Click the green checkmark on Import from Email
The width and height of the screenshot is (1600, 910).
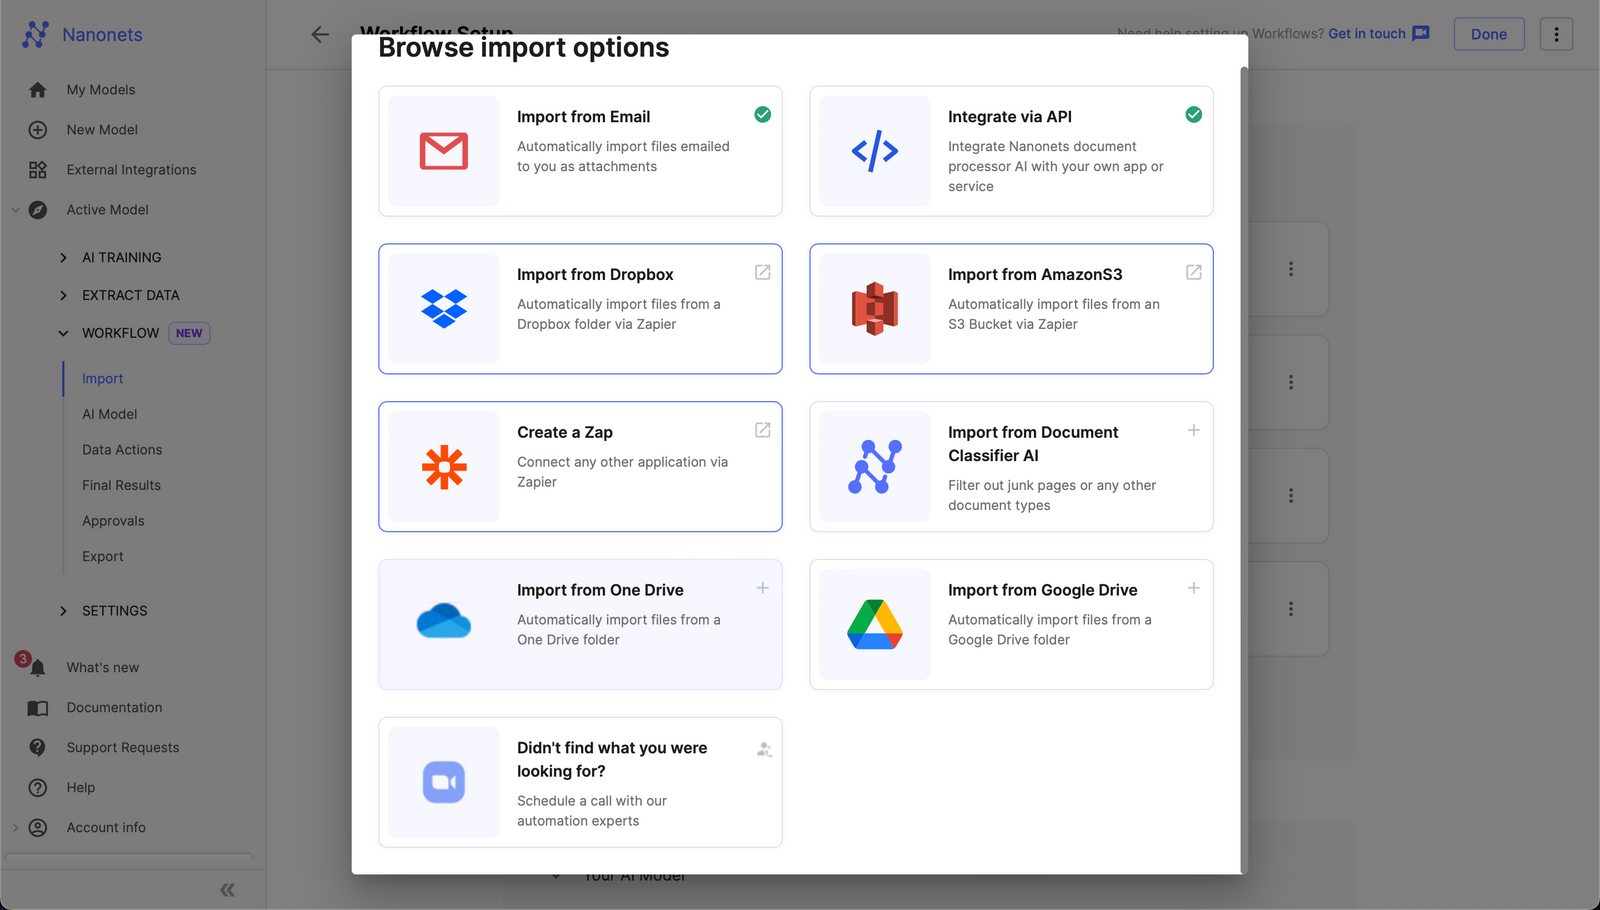point(762,114)
